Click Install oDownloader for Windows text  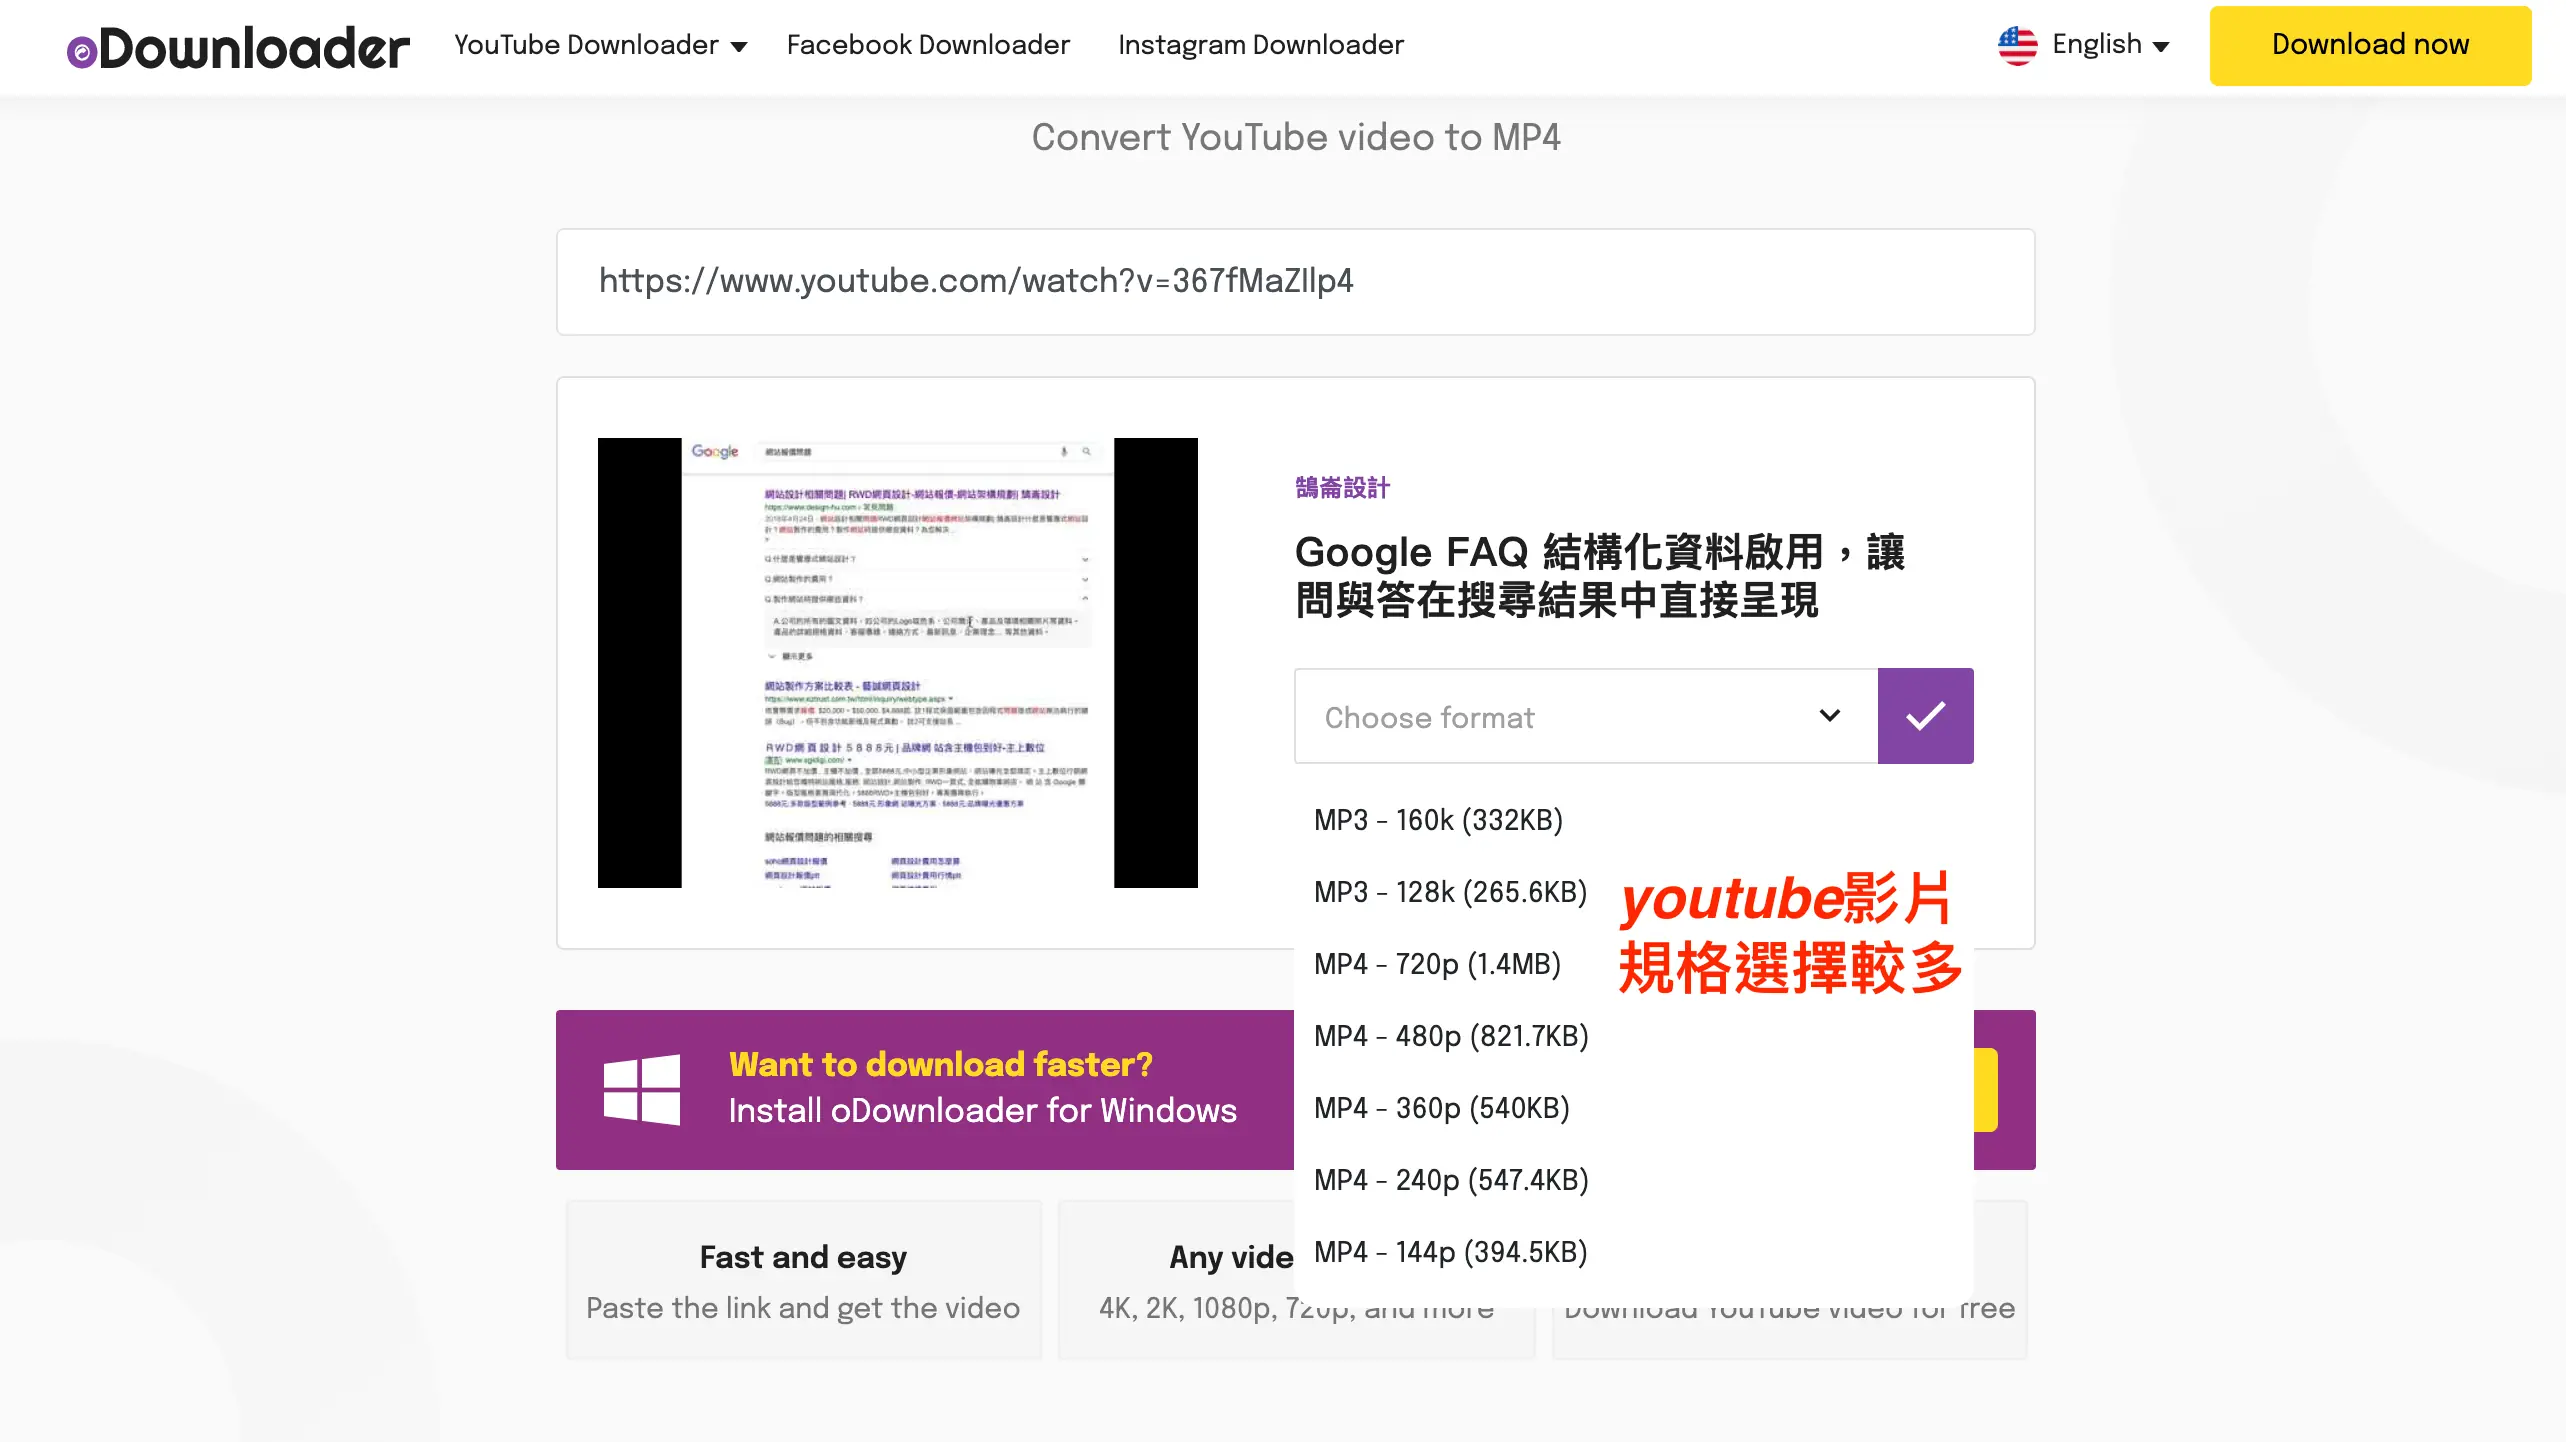tap(982, 1111)
